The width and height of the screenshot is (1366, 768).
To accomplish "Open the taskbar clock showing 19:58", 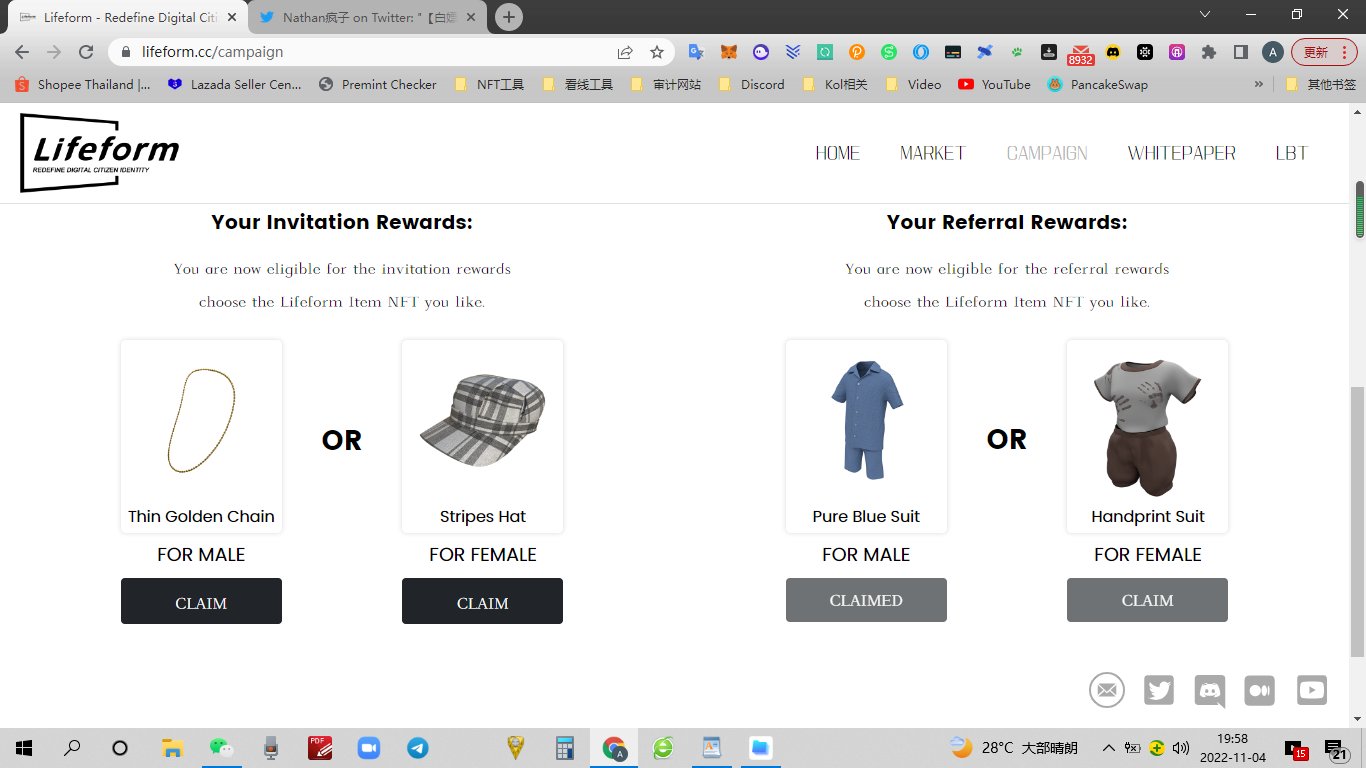I will tap(1234, 747).
